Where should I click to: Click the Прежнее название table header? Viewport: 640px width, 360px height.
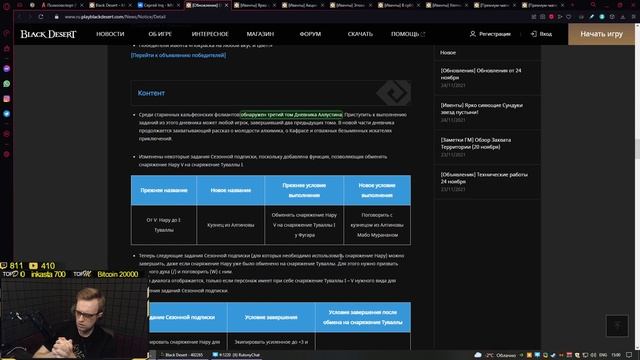click(164, 190)
